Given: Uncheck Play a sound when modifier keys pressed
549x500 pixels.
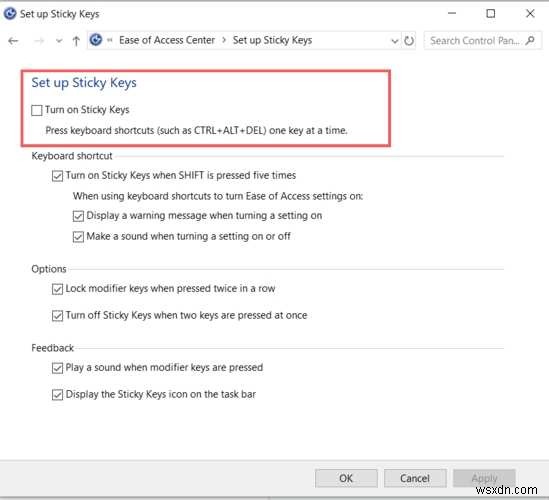Looking at the screenshot, I should pos(57,368).
